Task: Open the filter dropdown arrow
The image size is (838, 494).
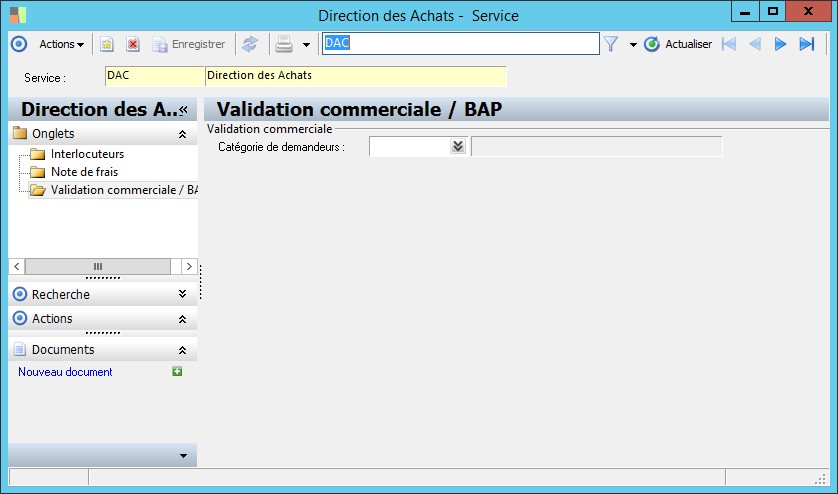Action: coord(633,45)
